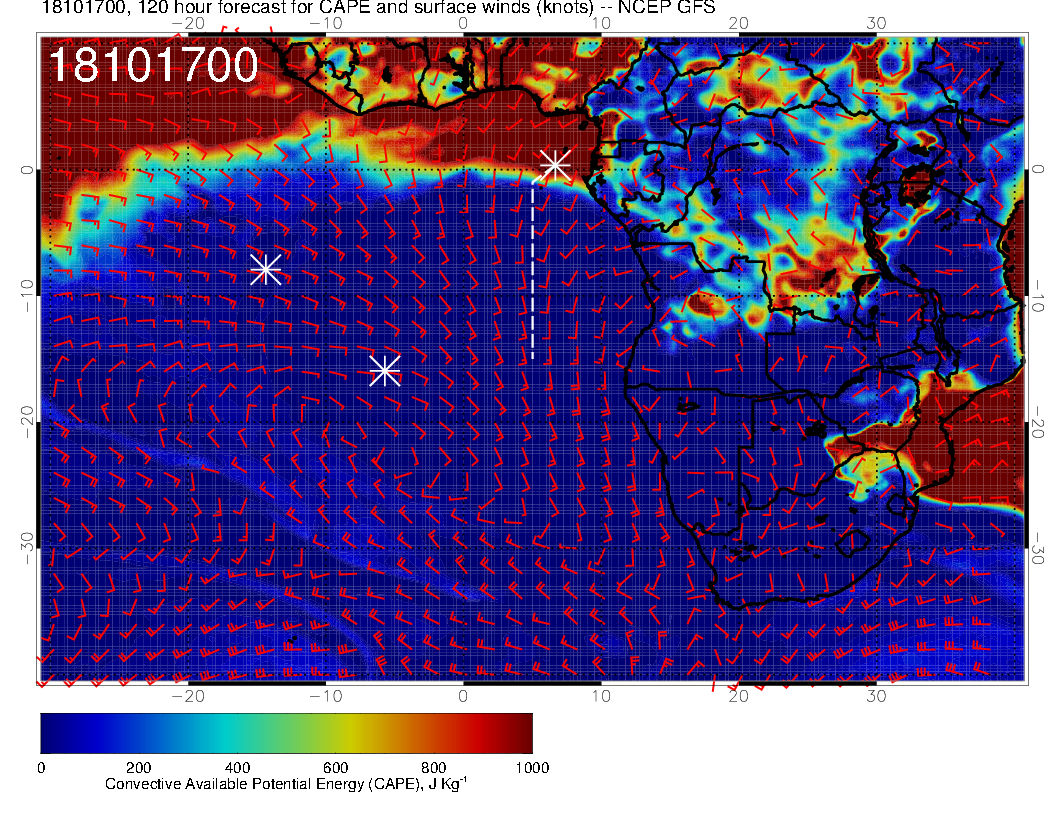The image size is (1056, 816).
Task: Click the large white timestamp 18101700
Action: pos(154,65)
